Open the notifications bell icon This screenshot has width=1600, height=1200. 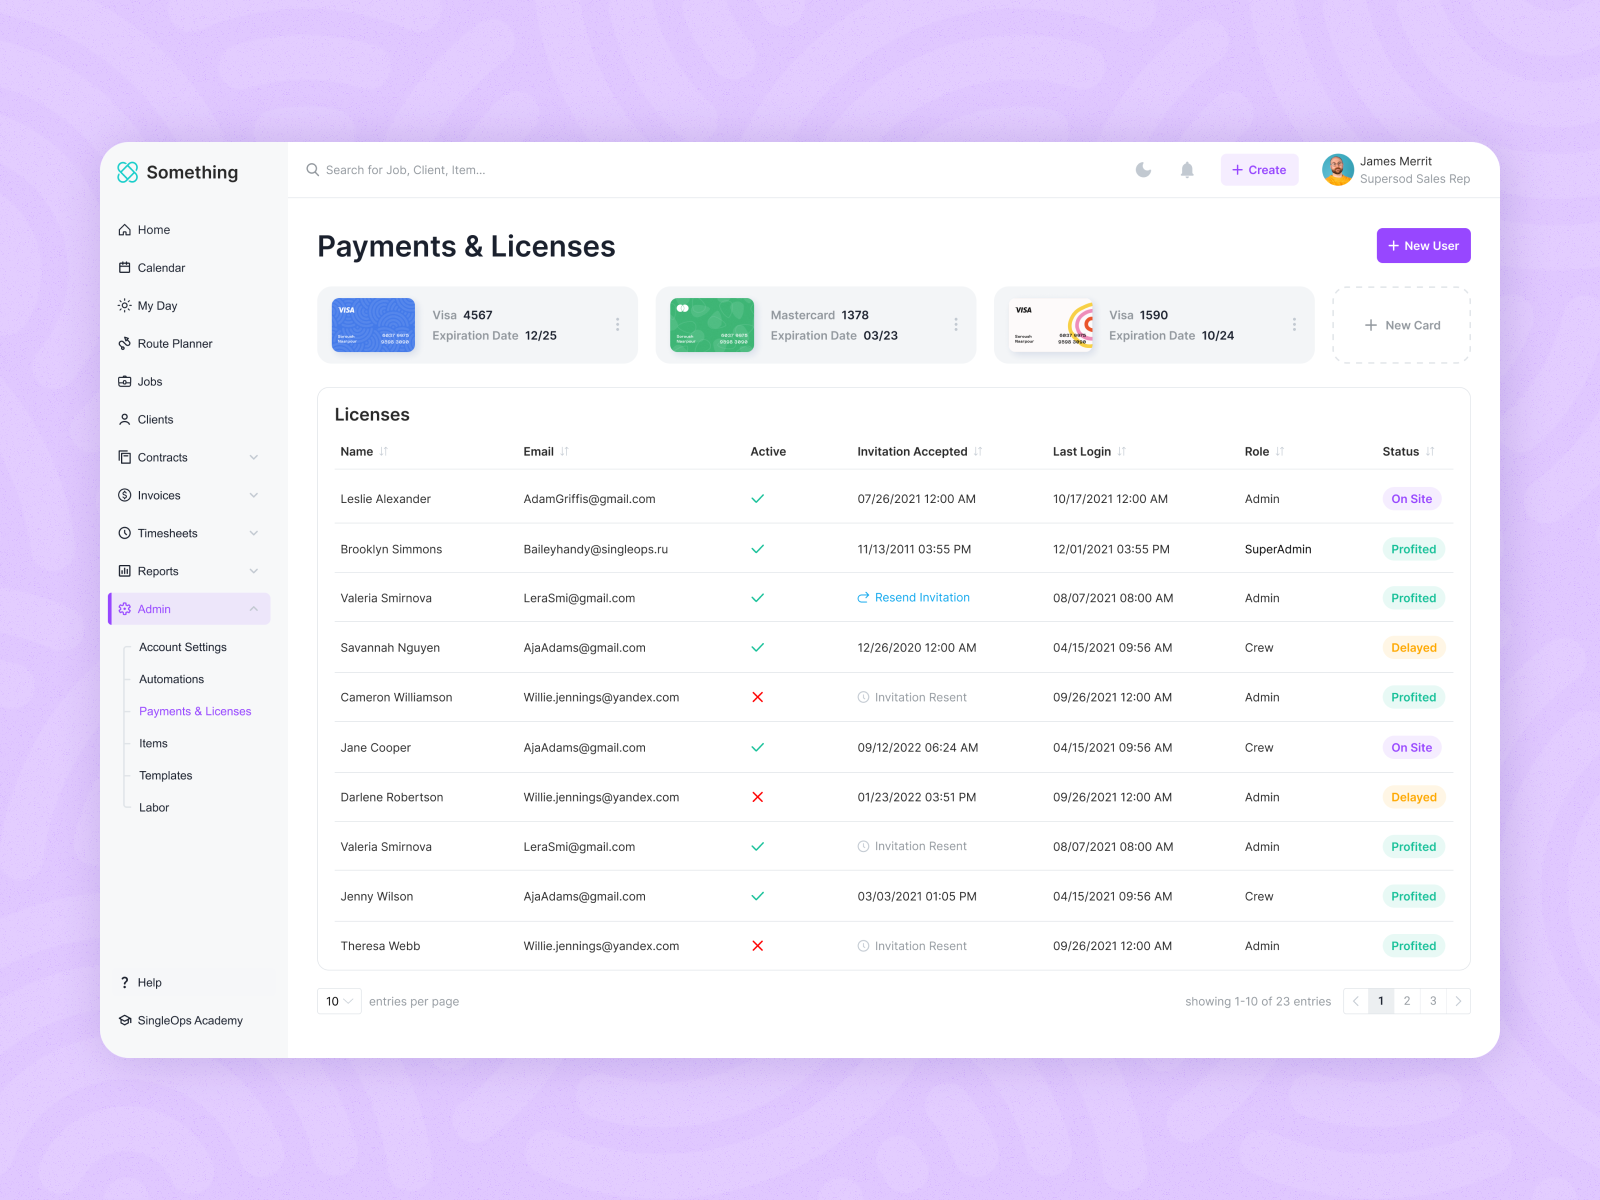[1187, 169]
